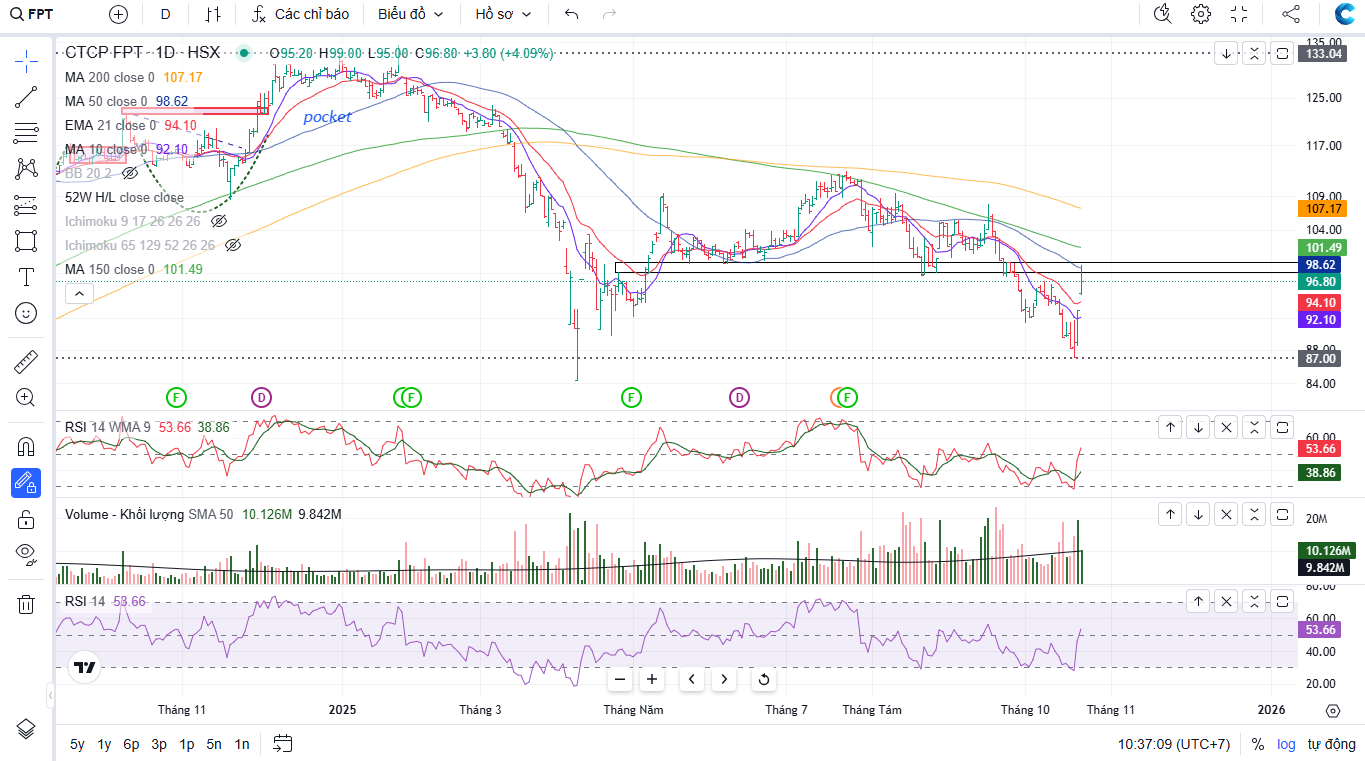Click the zoom in plus button on chart
The height and width of the screenshot is (761, 1365).
652,680
